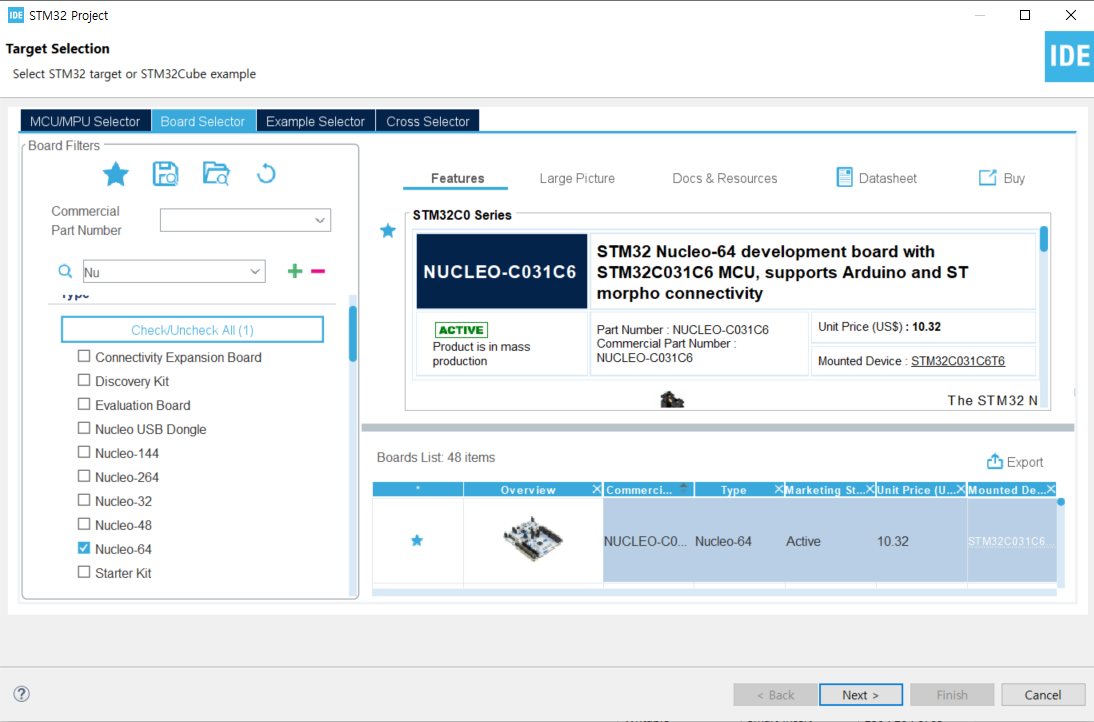Check the Evaluation Board checkbox
This screenshot has width=1094, height=722.
[84, 404]
